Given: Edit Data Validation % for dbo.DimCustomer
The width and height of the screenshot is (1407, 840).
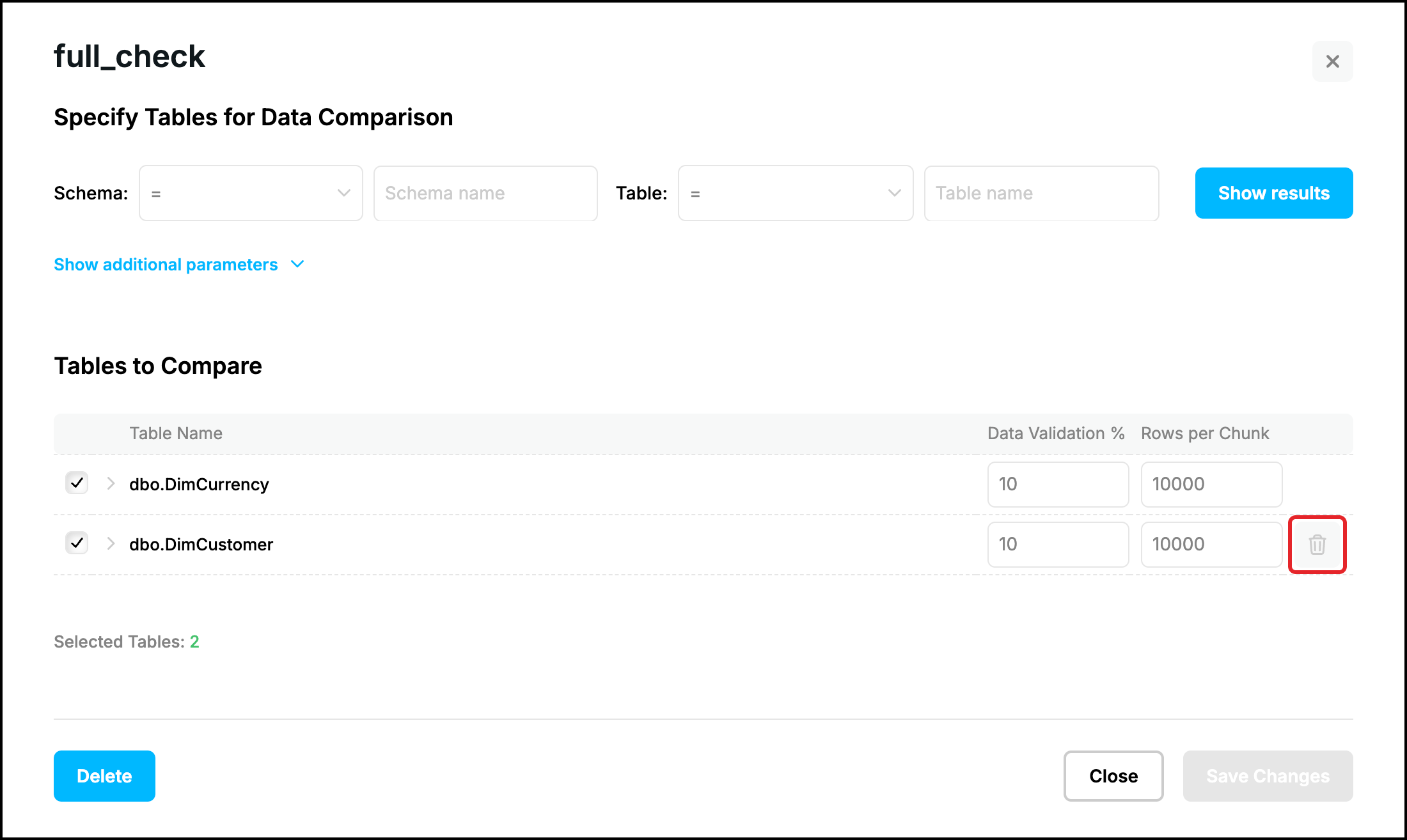Looking at the screenshot, I should coord(1058,544).
